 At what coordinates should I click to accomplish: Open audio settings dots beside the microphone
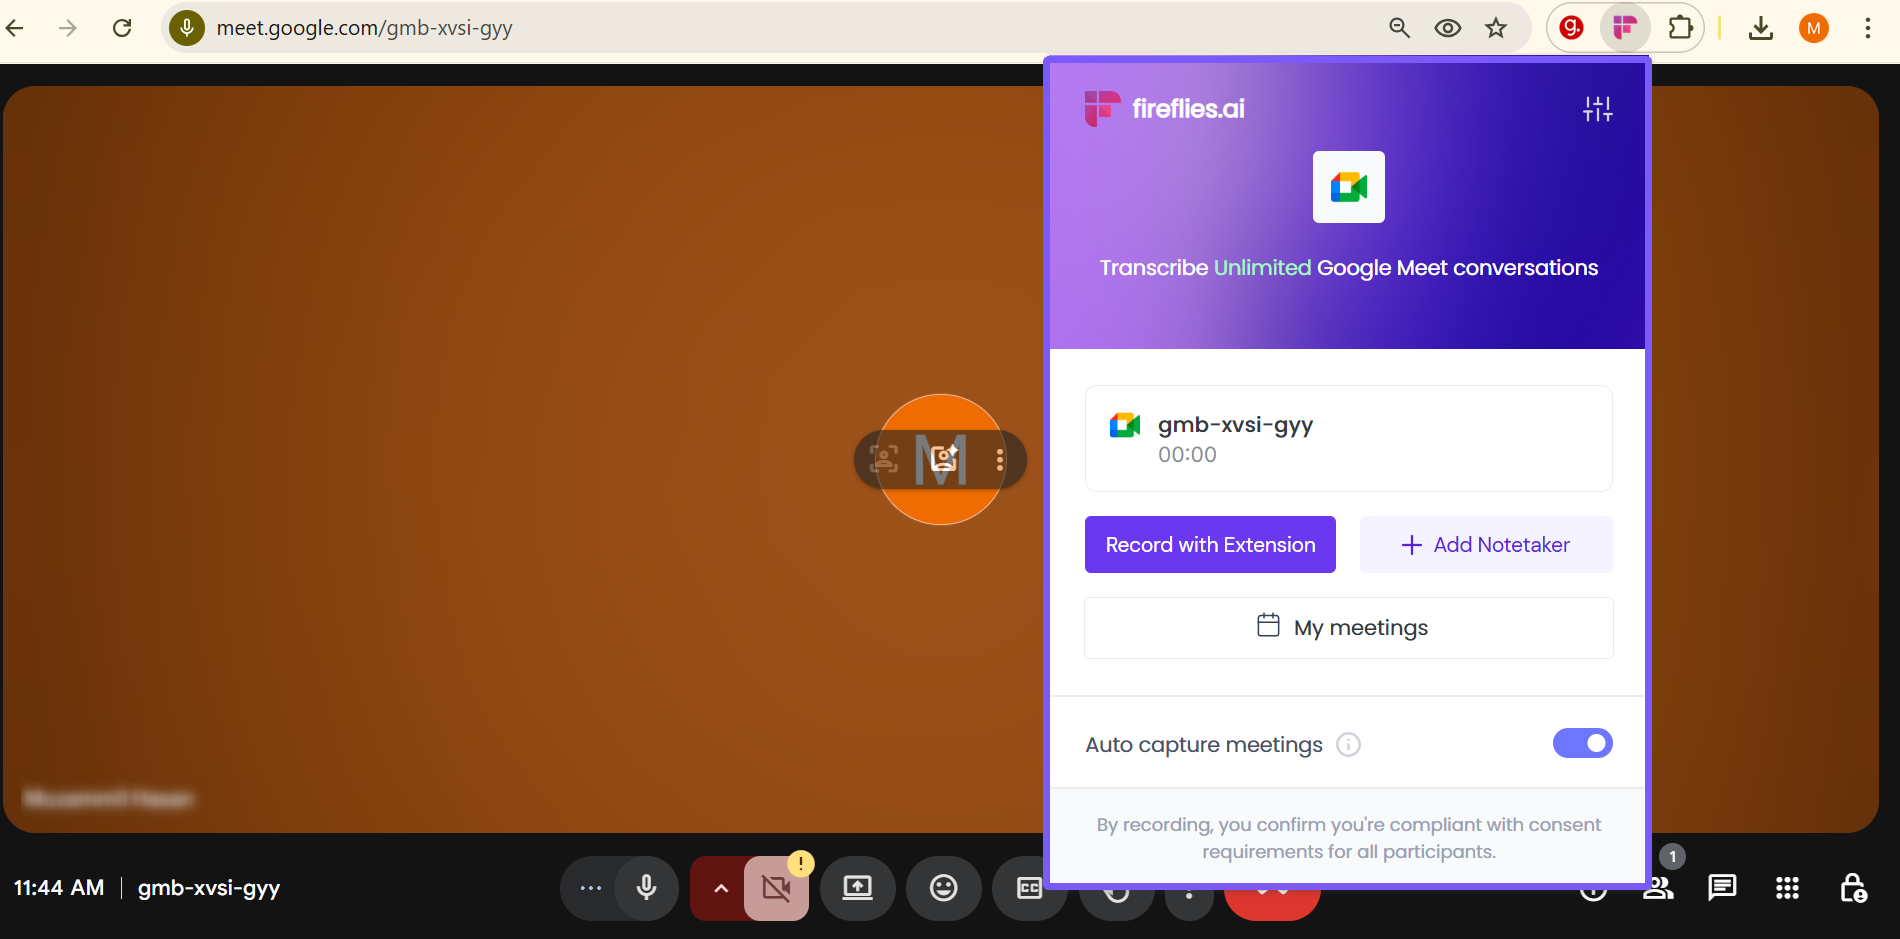coord(591,888)
